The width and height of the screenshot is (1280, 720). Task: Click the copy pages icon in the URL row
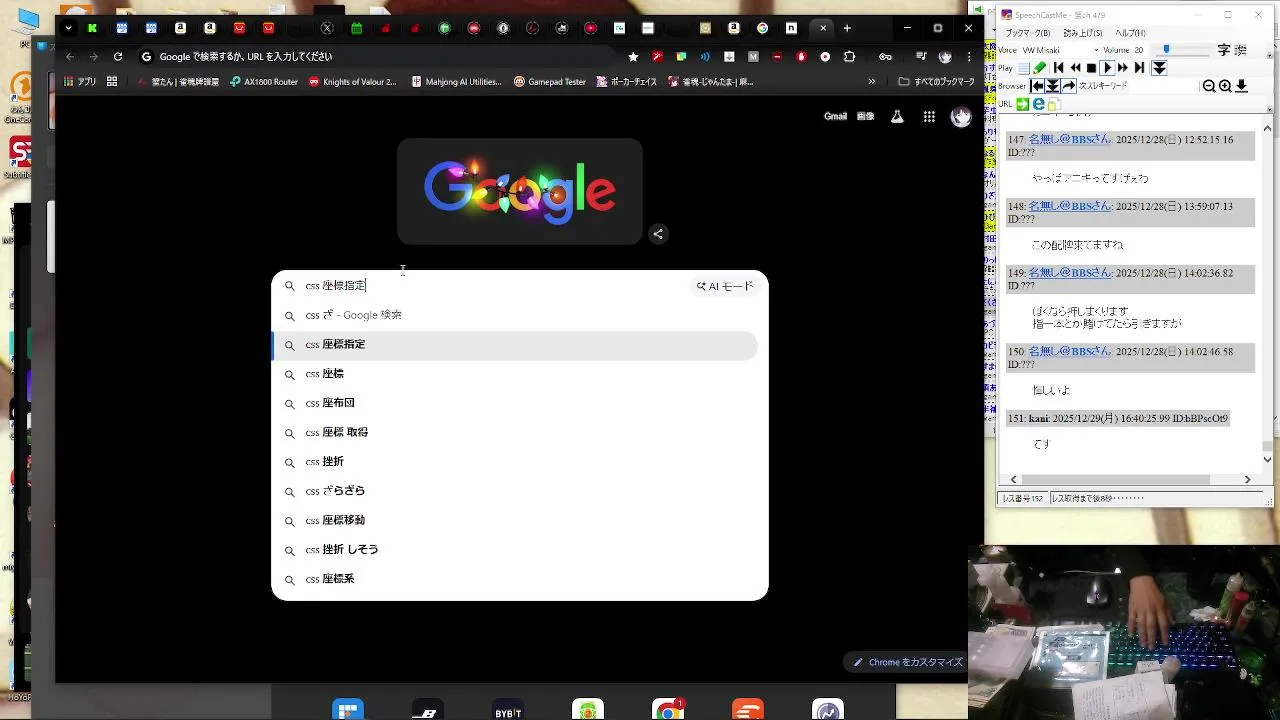tap(1054, 104)
